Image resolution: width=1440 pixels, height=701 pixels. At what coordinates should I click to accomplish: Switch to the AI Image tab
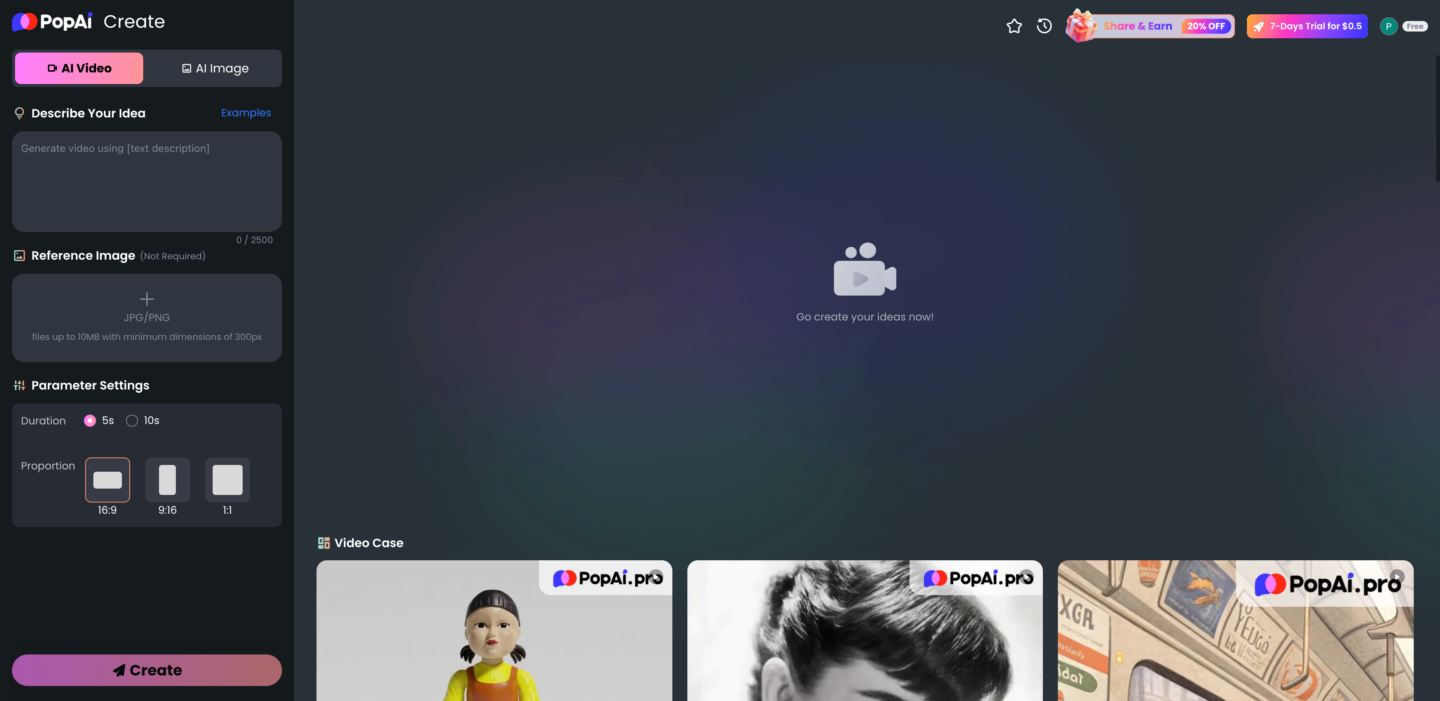[x=214, y=68]
